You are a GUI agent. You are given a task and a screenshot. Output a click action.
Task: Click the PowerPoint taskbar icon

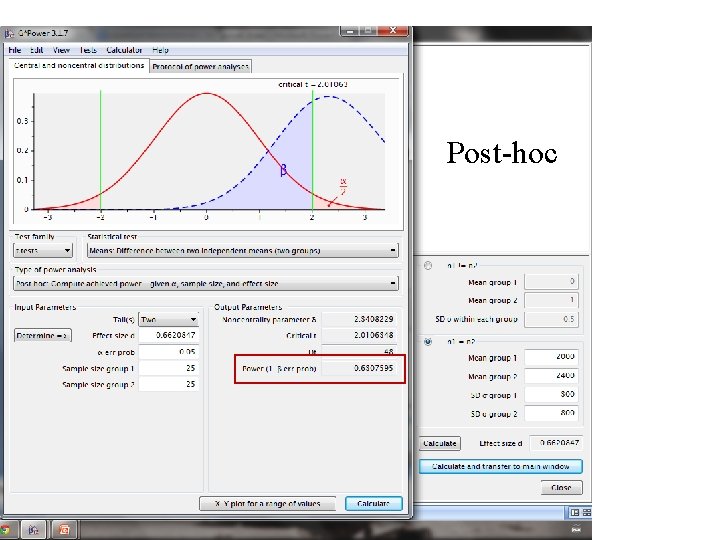pyautogui.click(x=64, y=530)
